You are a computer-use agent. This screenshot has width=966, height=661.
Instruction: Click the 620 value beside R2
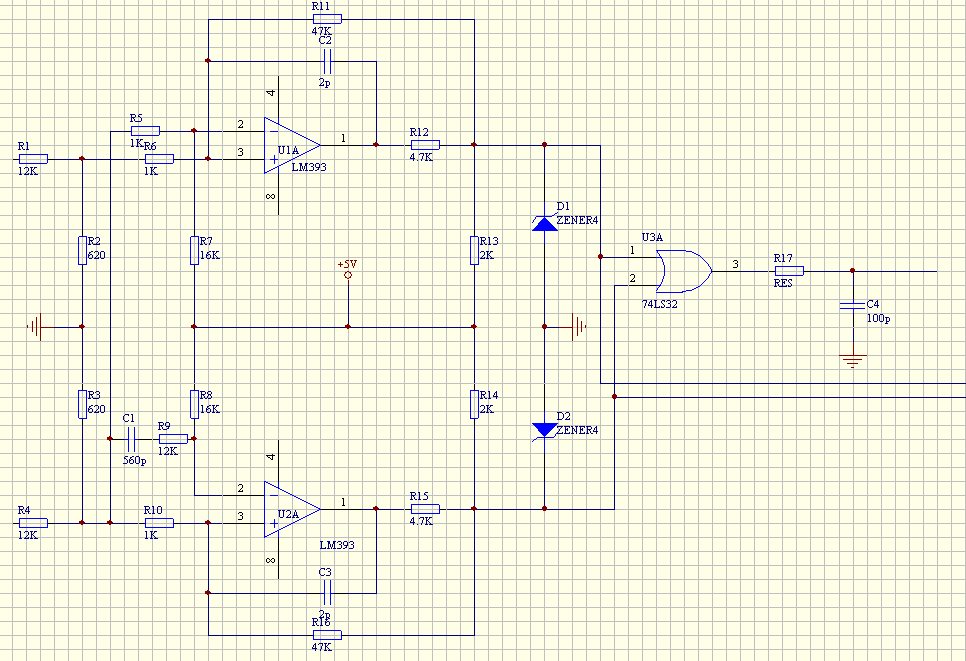coord(96,255)
